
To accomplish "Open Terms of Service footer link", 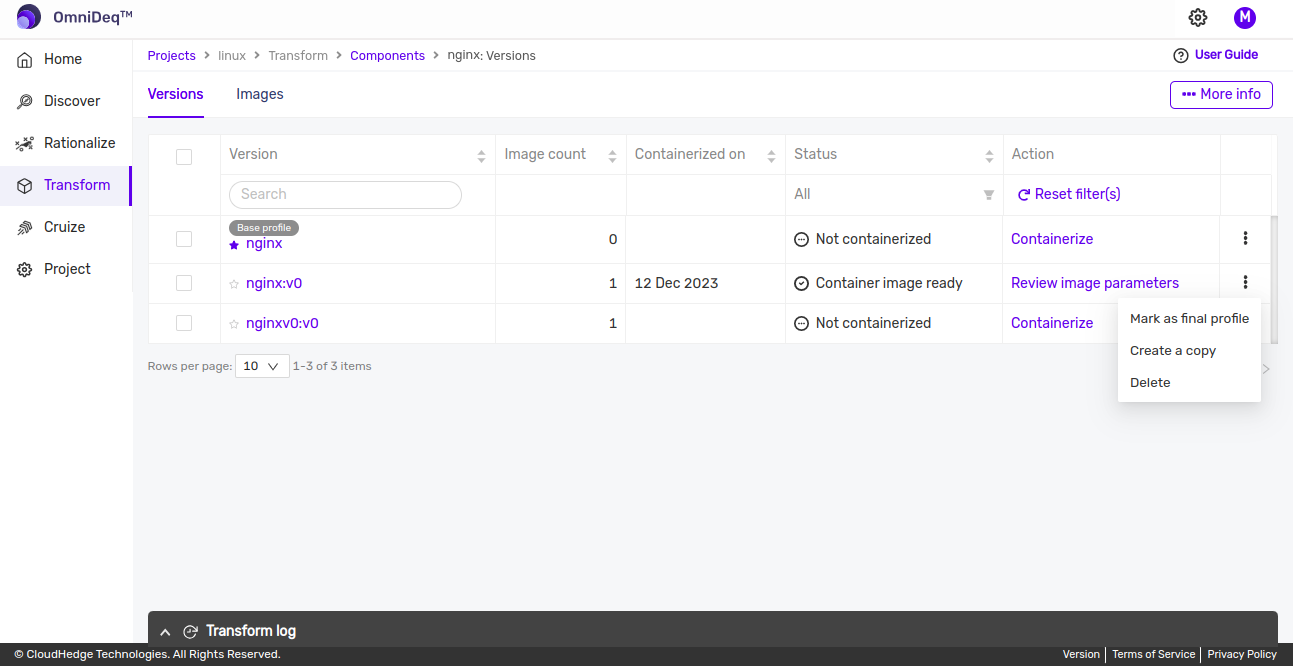I will [x=1153, y=654].
